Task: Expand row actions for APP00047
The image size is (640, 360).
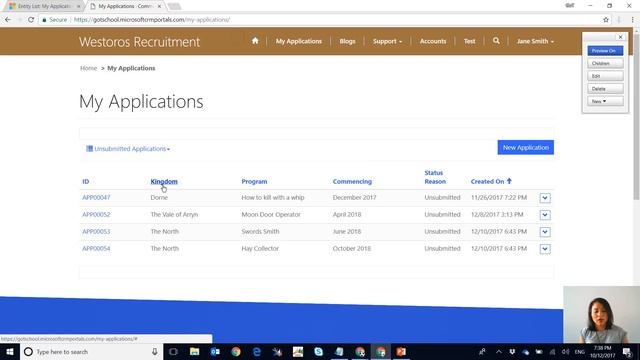Action: (x=545, y=198)
